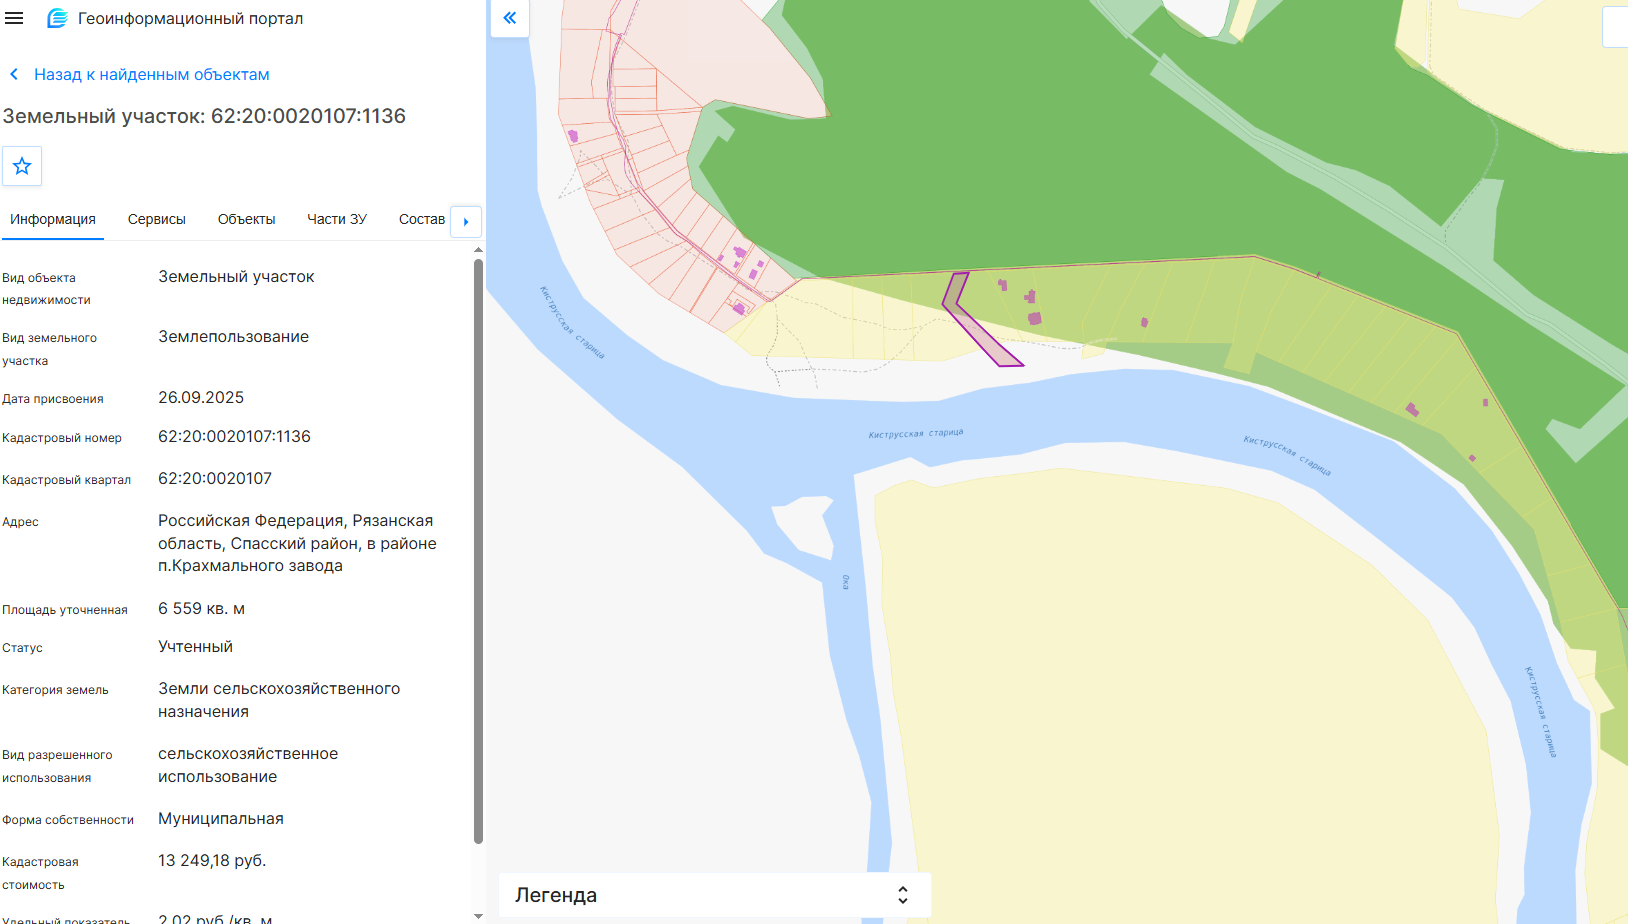Open the Объекты tab
Image resolution: width=1628 pixels, height=924 pixels.
[x=246, y=219]
